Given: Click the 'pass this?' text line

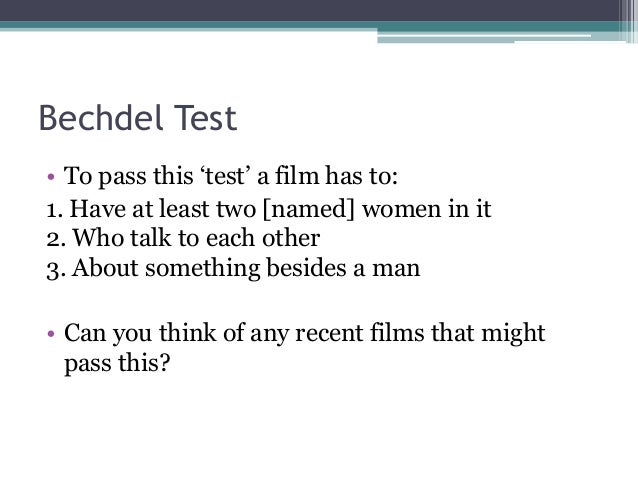Looking at the screenshot, I should point(116,363).
